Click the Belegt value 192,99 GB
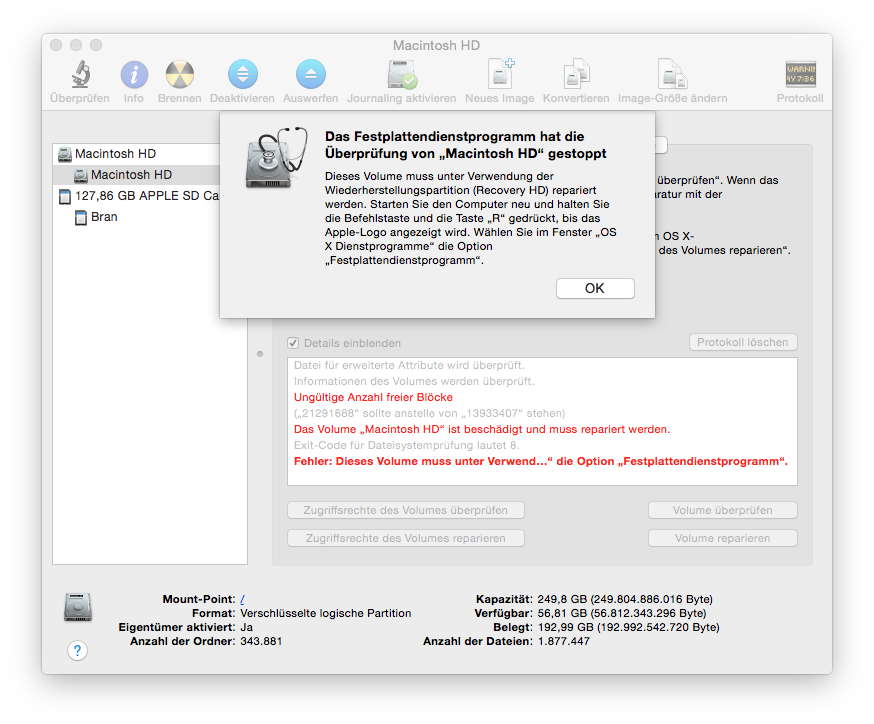The height and width of the screenshot is (724, 874). 628,627
